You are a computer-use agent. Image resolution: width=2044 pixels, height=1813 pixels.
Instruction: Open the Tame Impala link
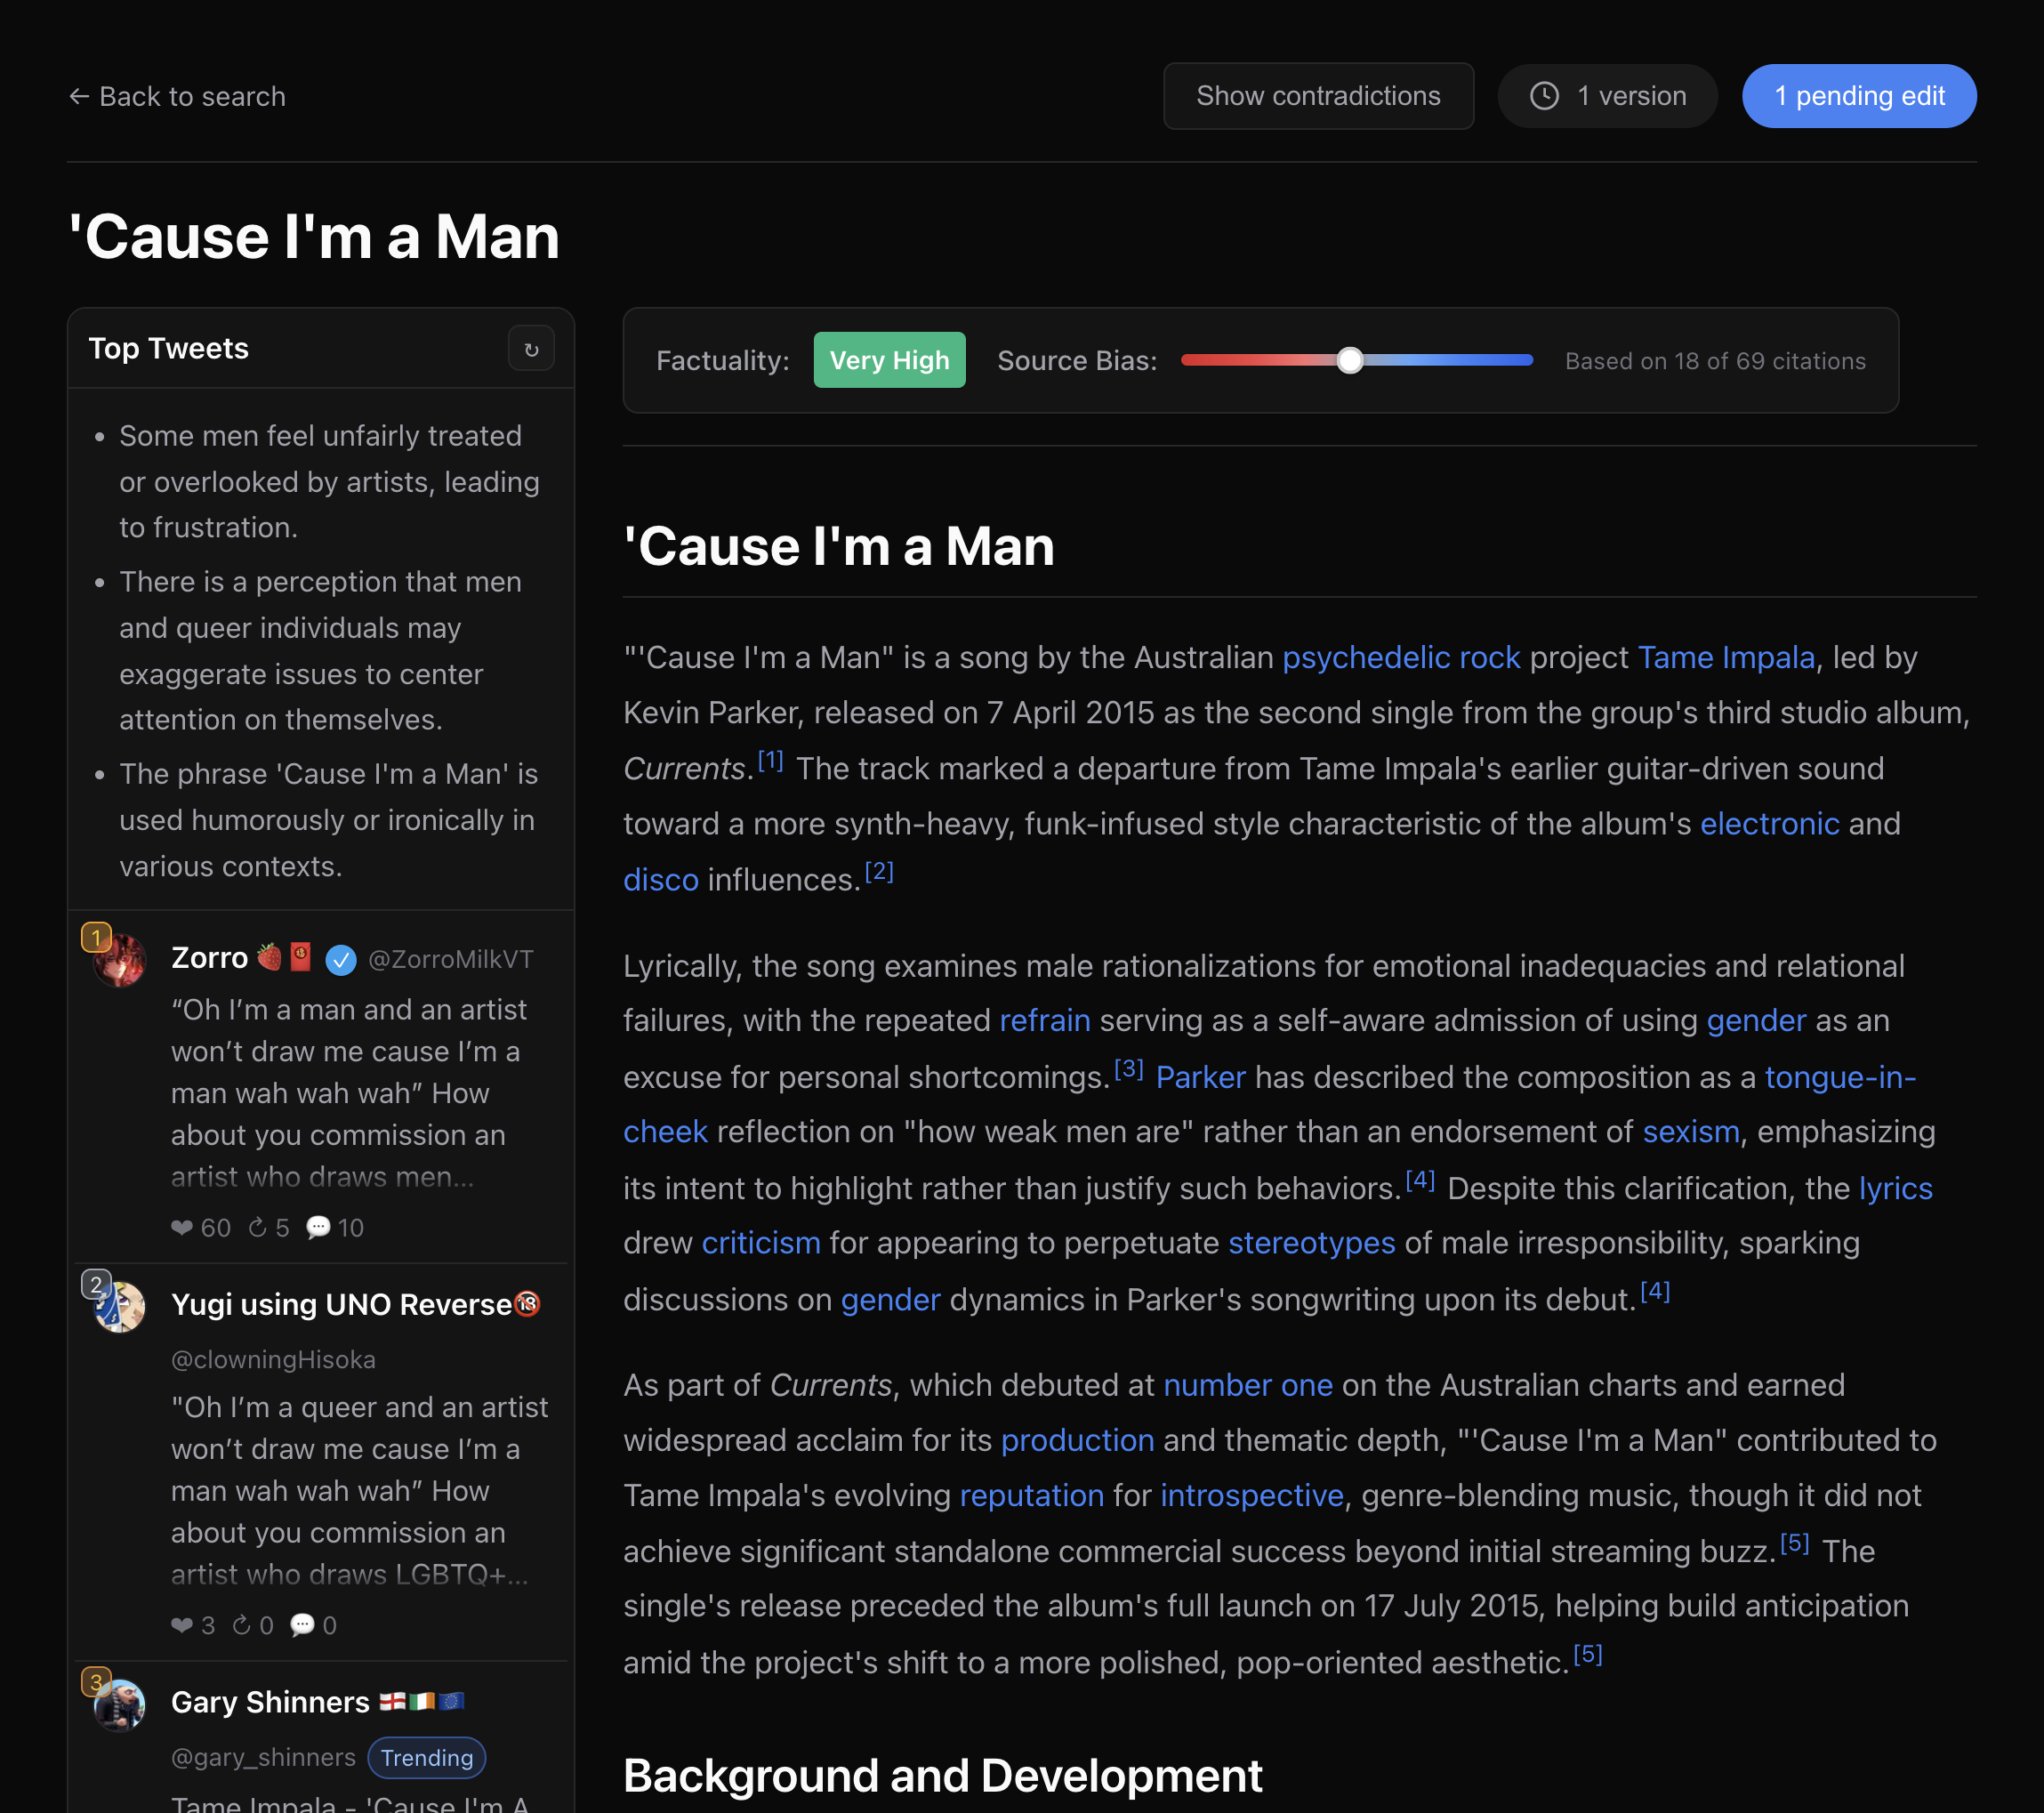pos(1725,658)
